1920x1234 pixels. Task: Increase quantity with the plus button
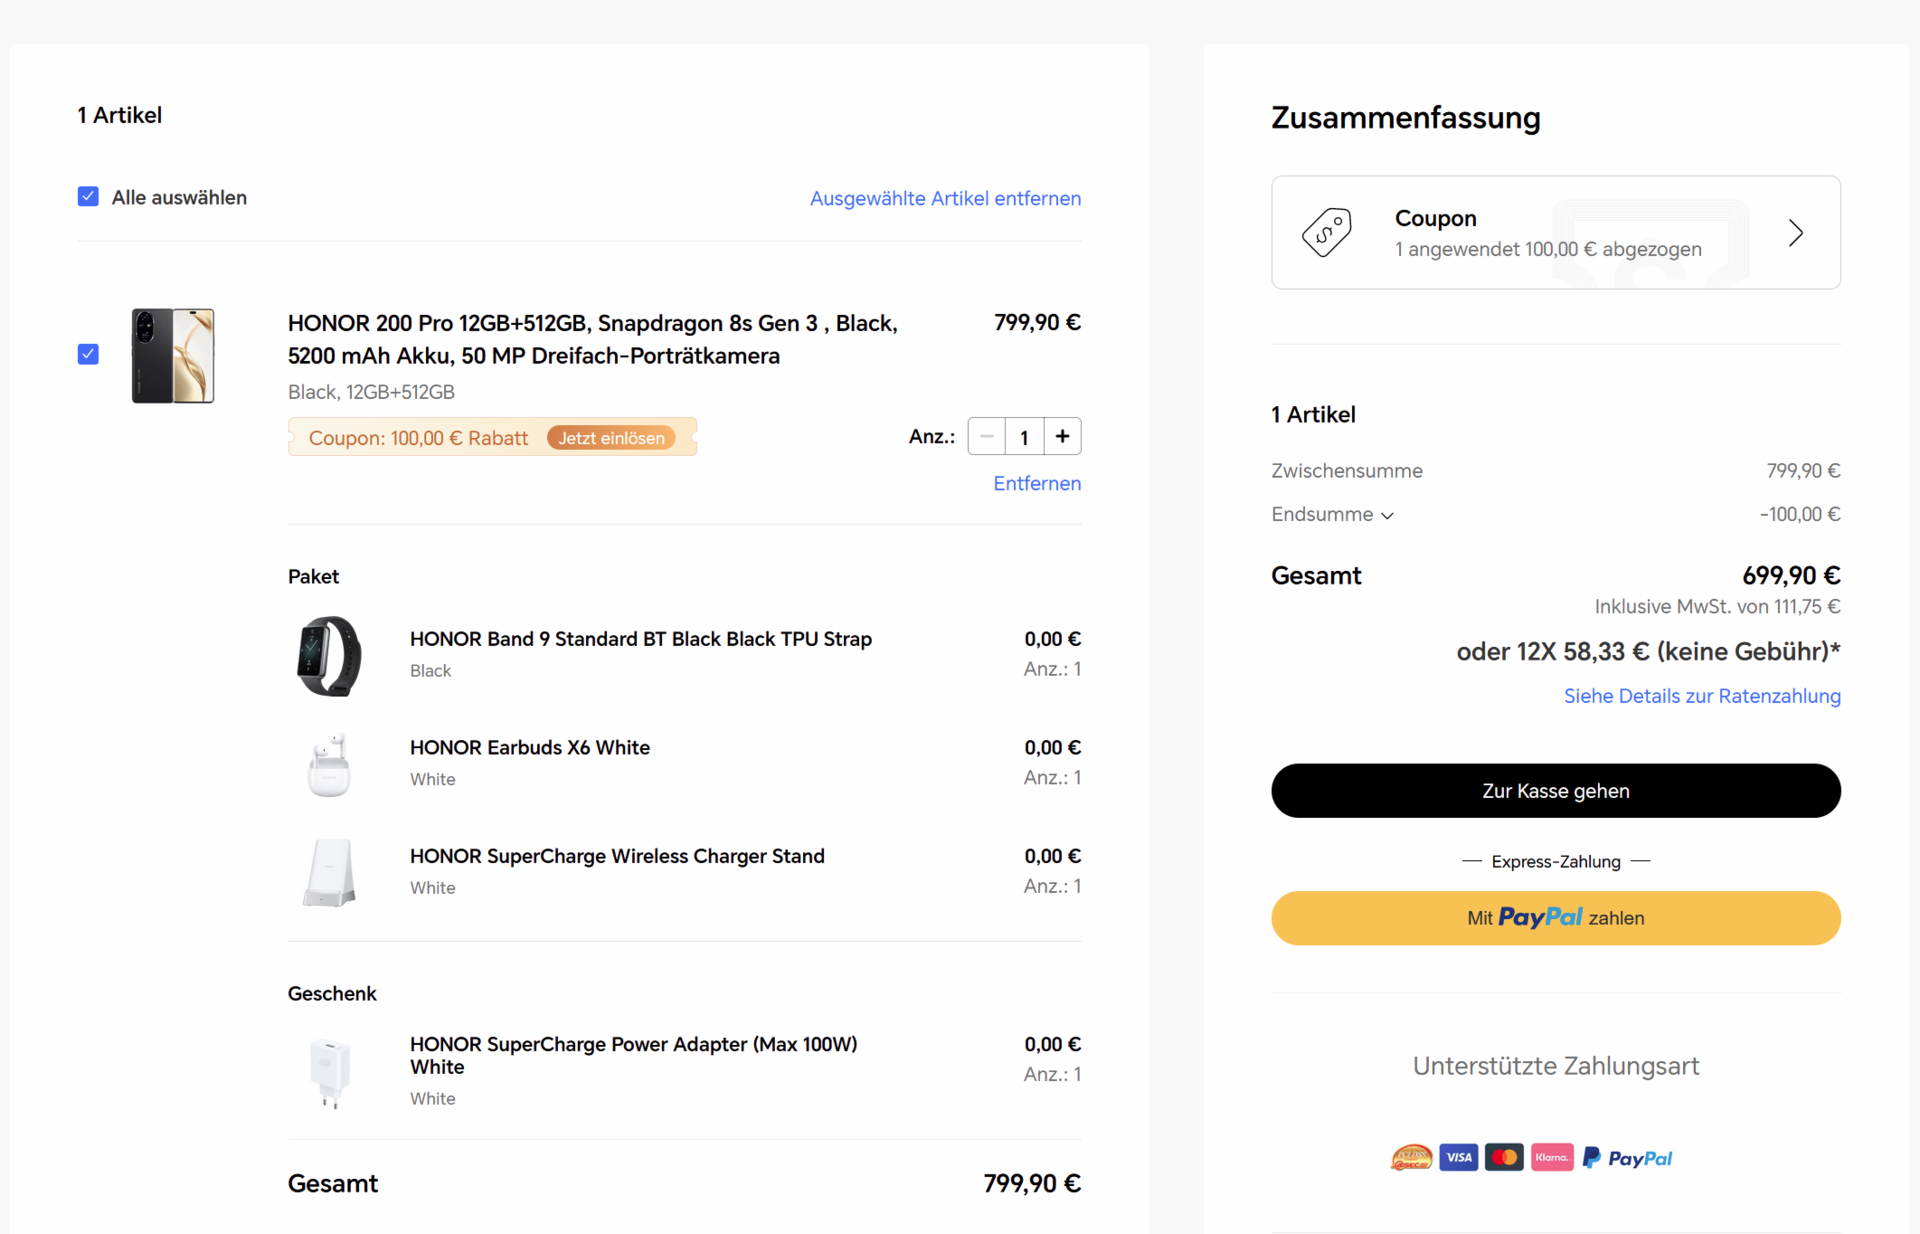click(x=1062, y=437)
